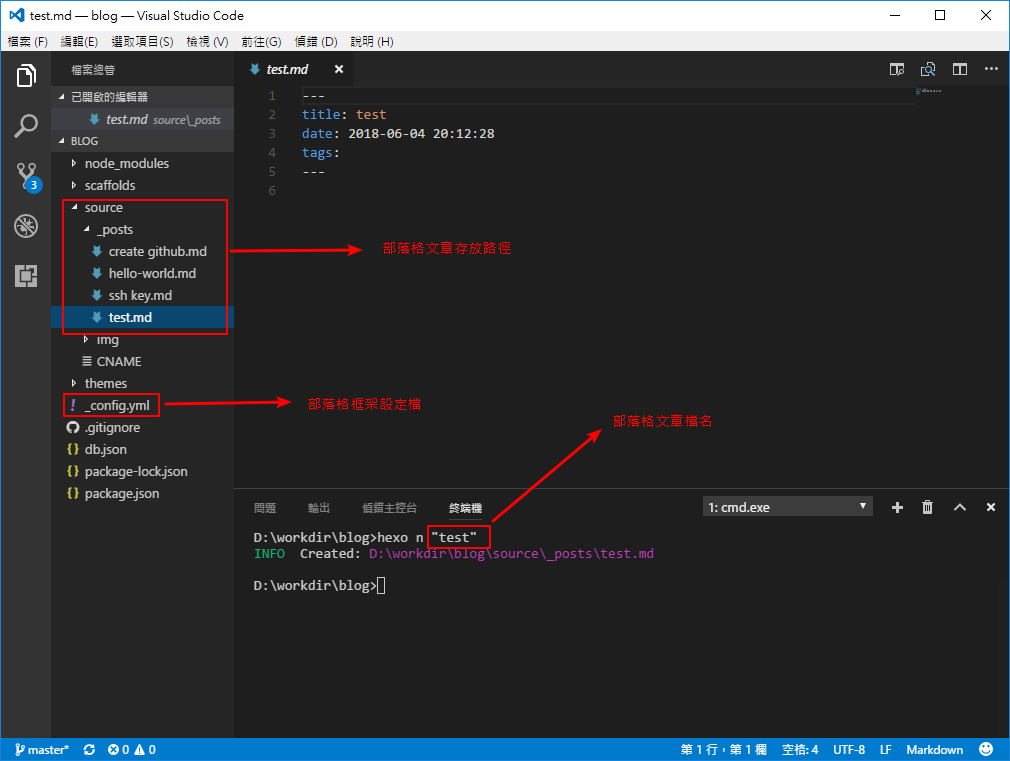
Task: Maximize the terminal panel with up chevron
Action: pos(960,507)
